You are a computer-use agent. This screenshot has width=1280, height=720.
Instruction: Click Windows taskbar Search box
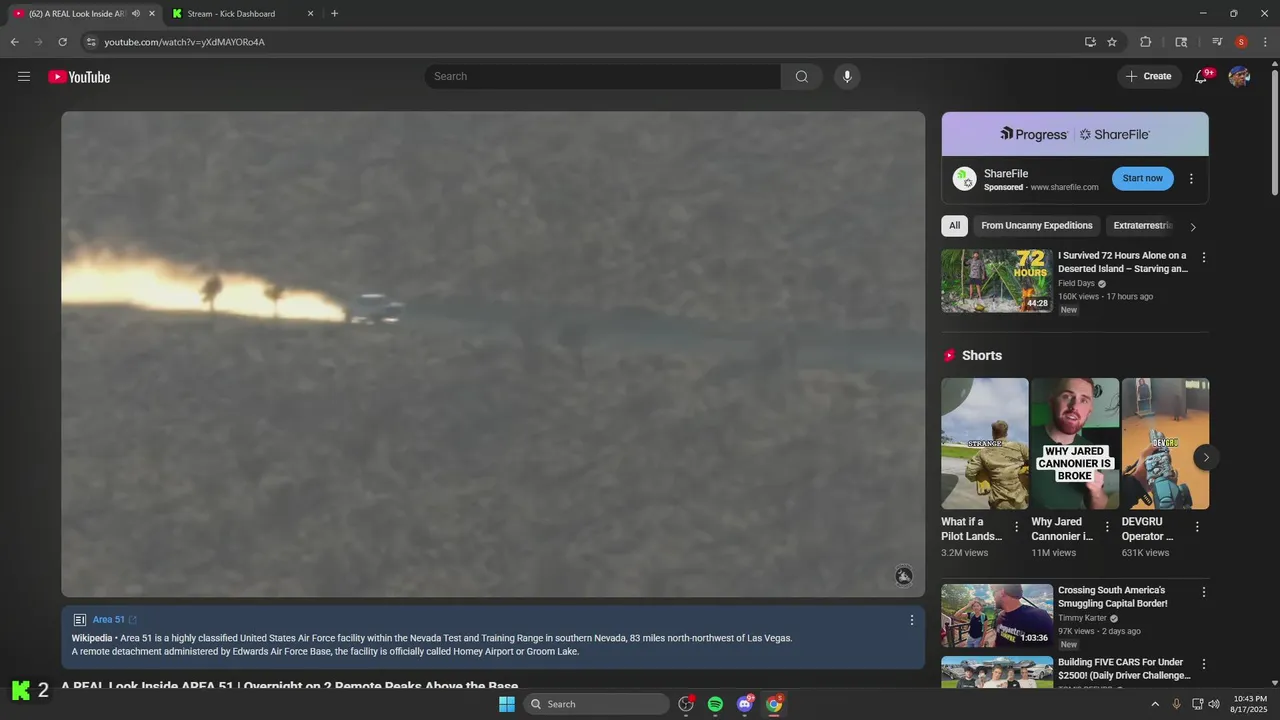pos(596,704)
